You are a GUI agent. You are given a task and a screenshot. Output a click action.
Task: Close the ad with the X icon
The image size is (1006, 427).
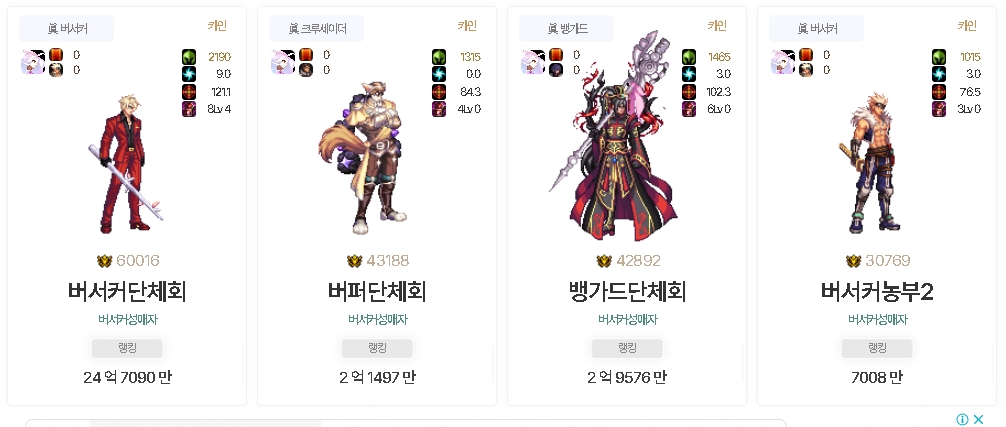(978, 419)
